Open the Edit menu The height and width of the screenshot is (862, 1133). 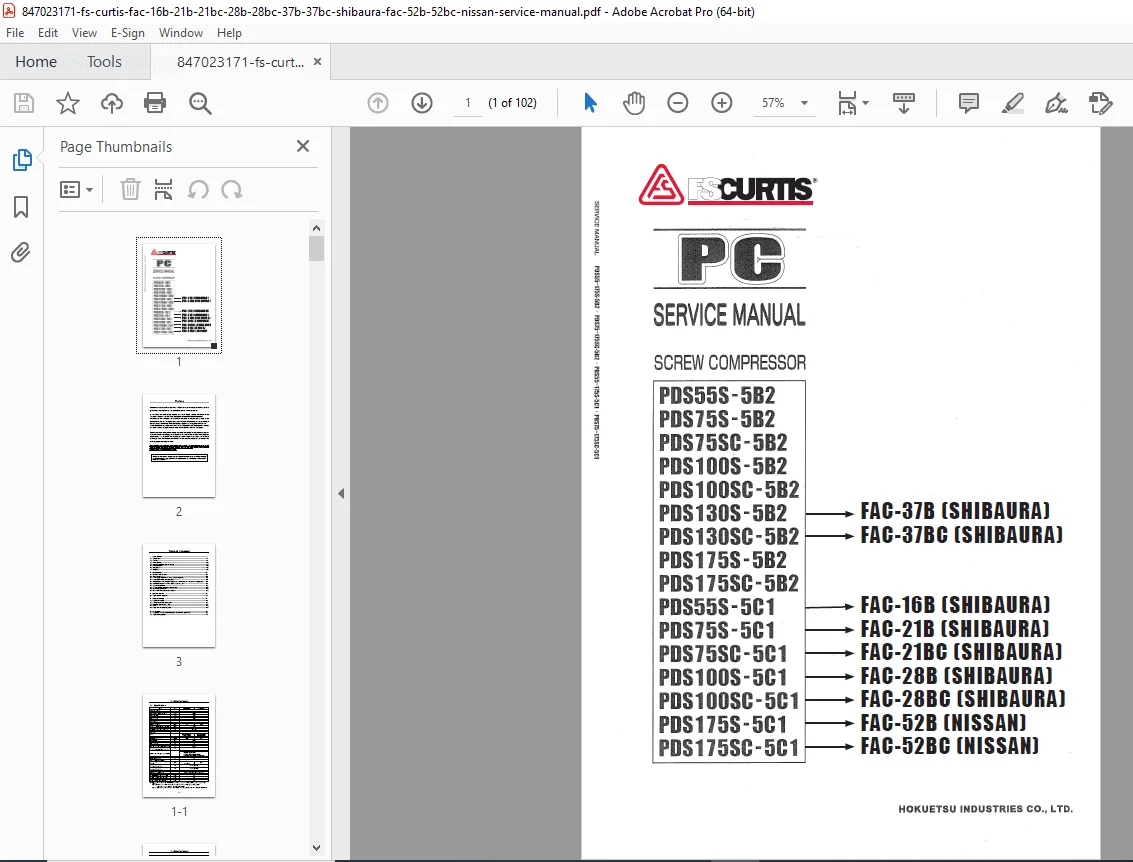(48, 33)
